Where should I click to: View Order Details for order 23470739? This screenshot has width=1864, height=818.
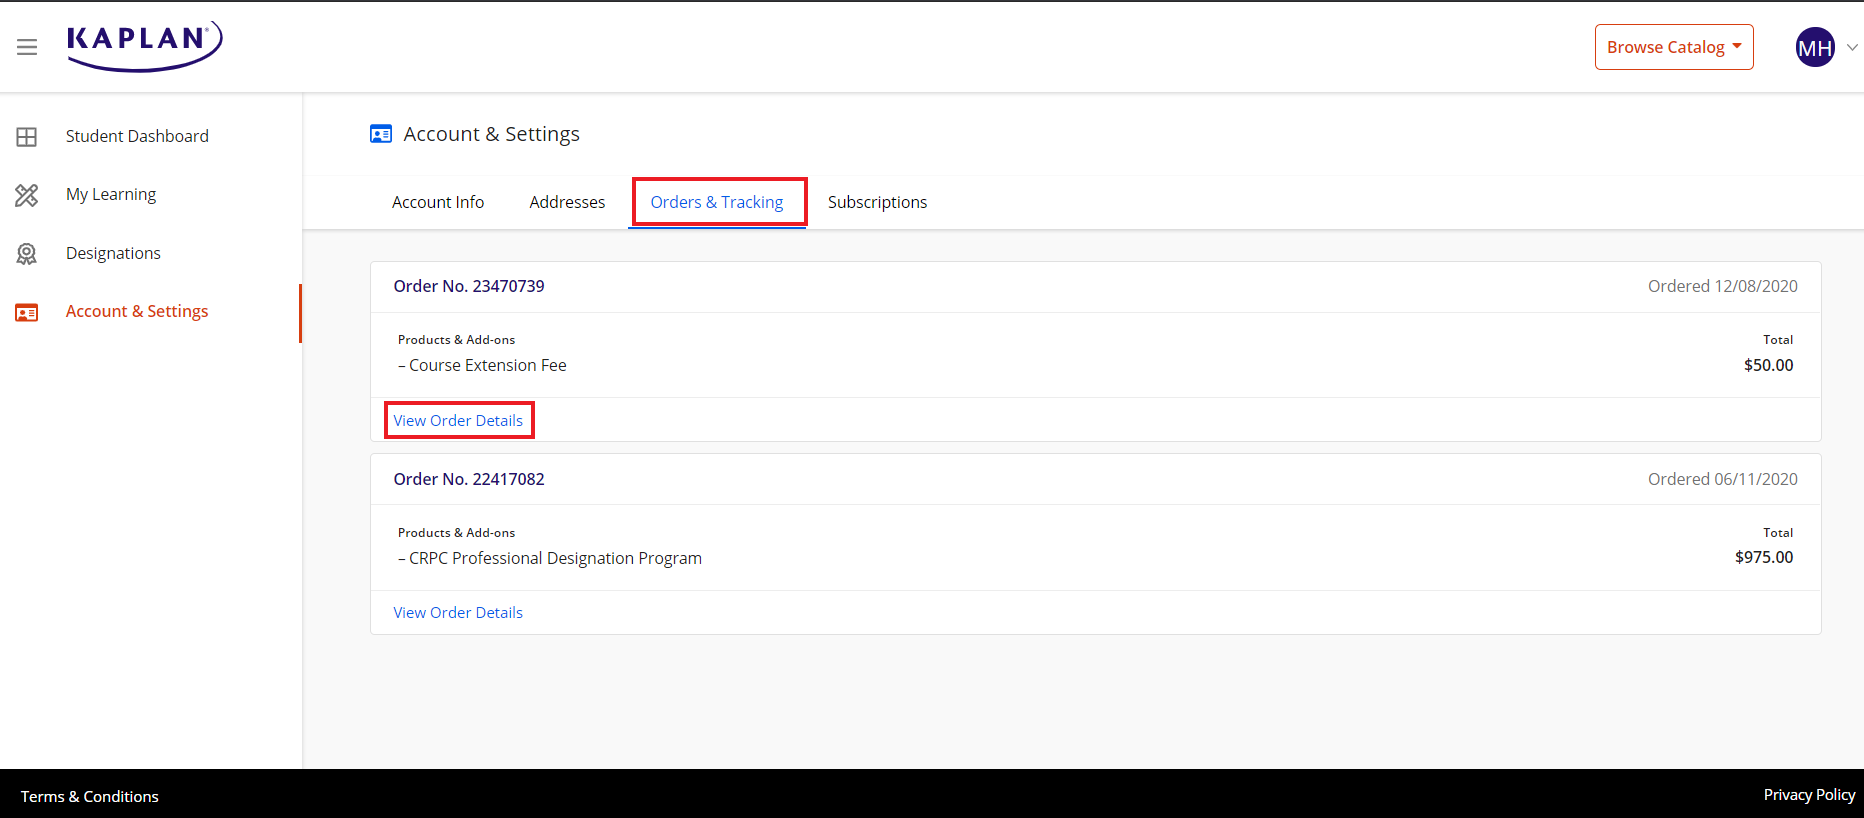coord(458,421)
